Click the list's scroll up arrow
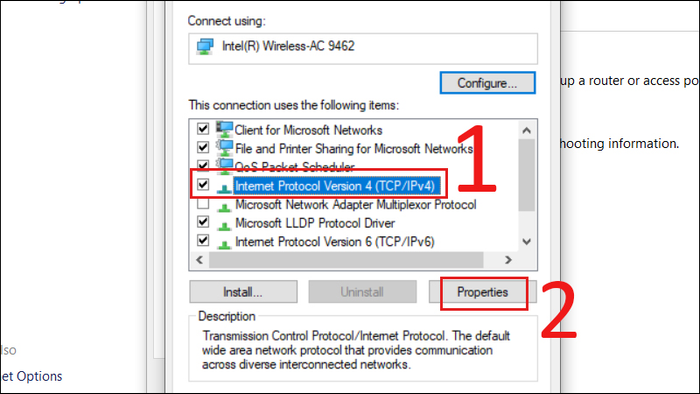 click(527, 130)
